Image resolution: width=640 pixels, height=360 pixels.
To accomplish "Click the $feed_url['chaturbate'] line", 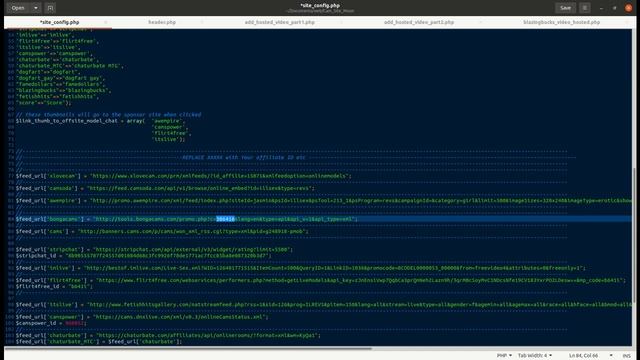I will 168,335.
